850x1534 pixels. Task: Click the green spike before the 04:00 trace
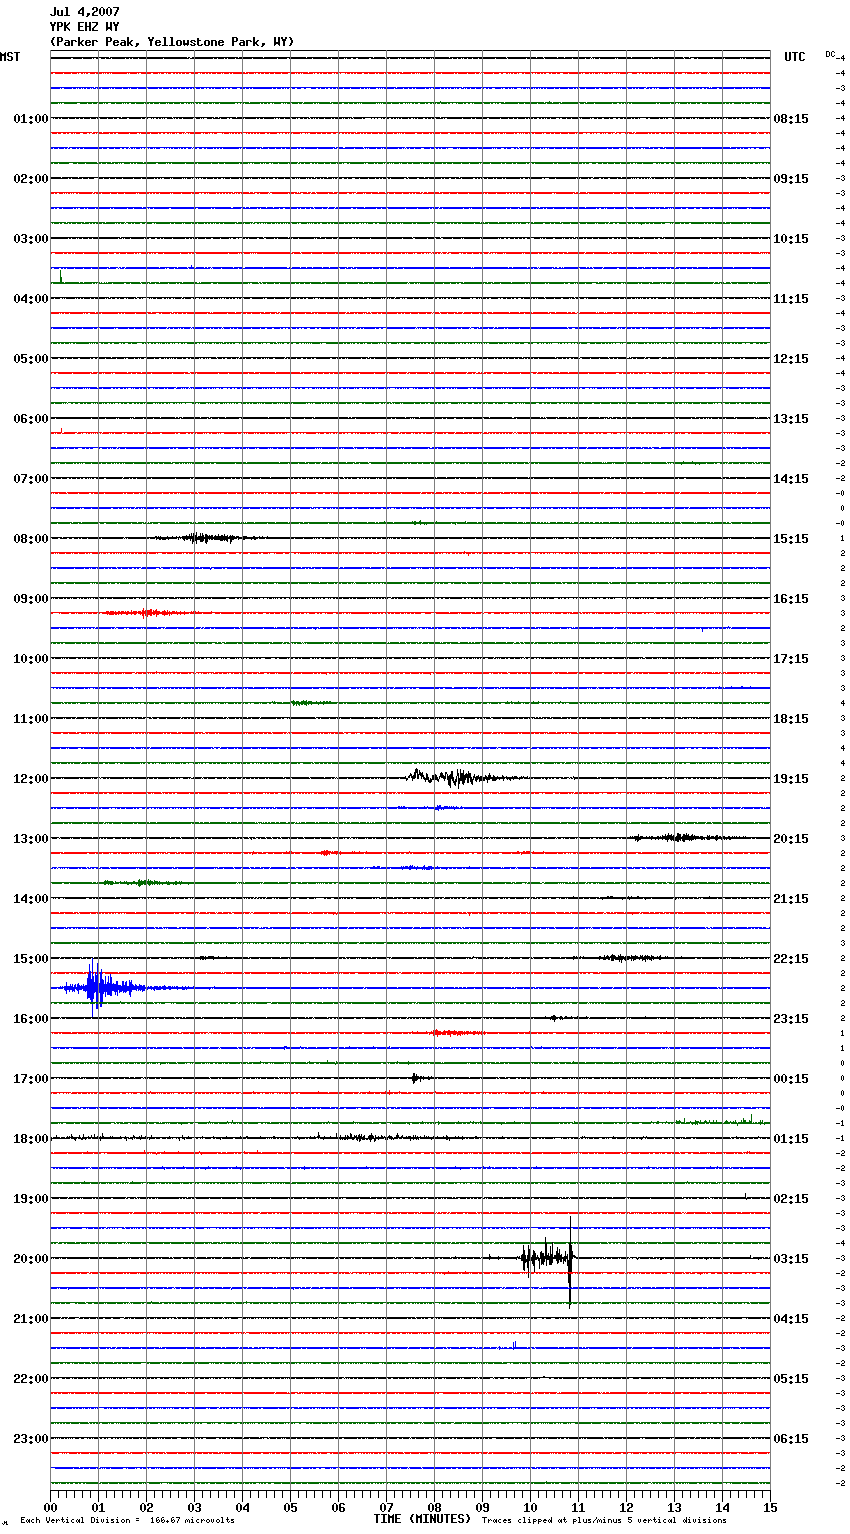60,276
